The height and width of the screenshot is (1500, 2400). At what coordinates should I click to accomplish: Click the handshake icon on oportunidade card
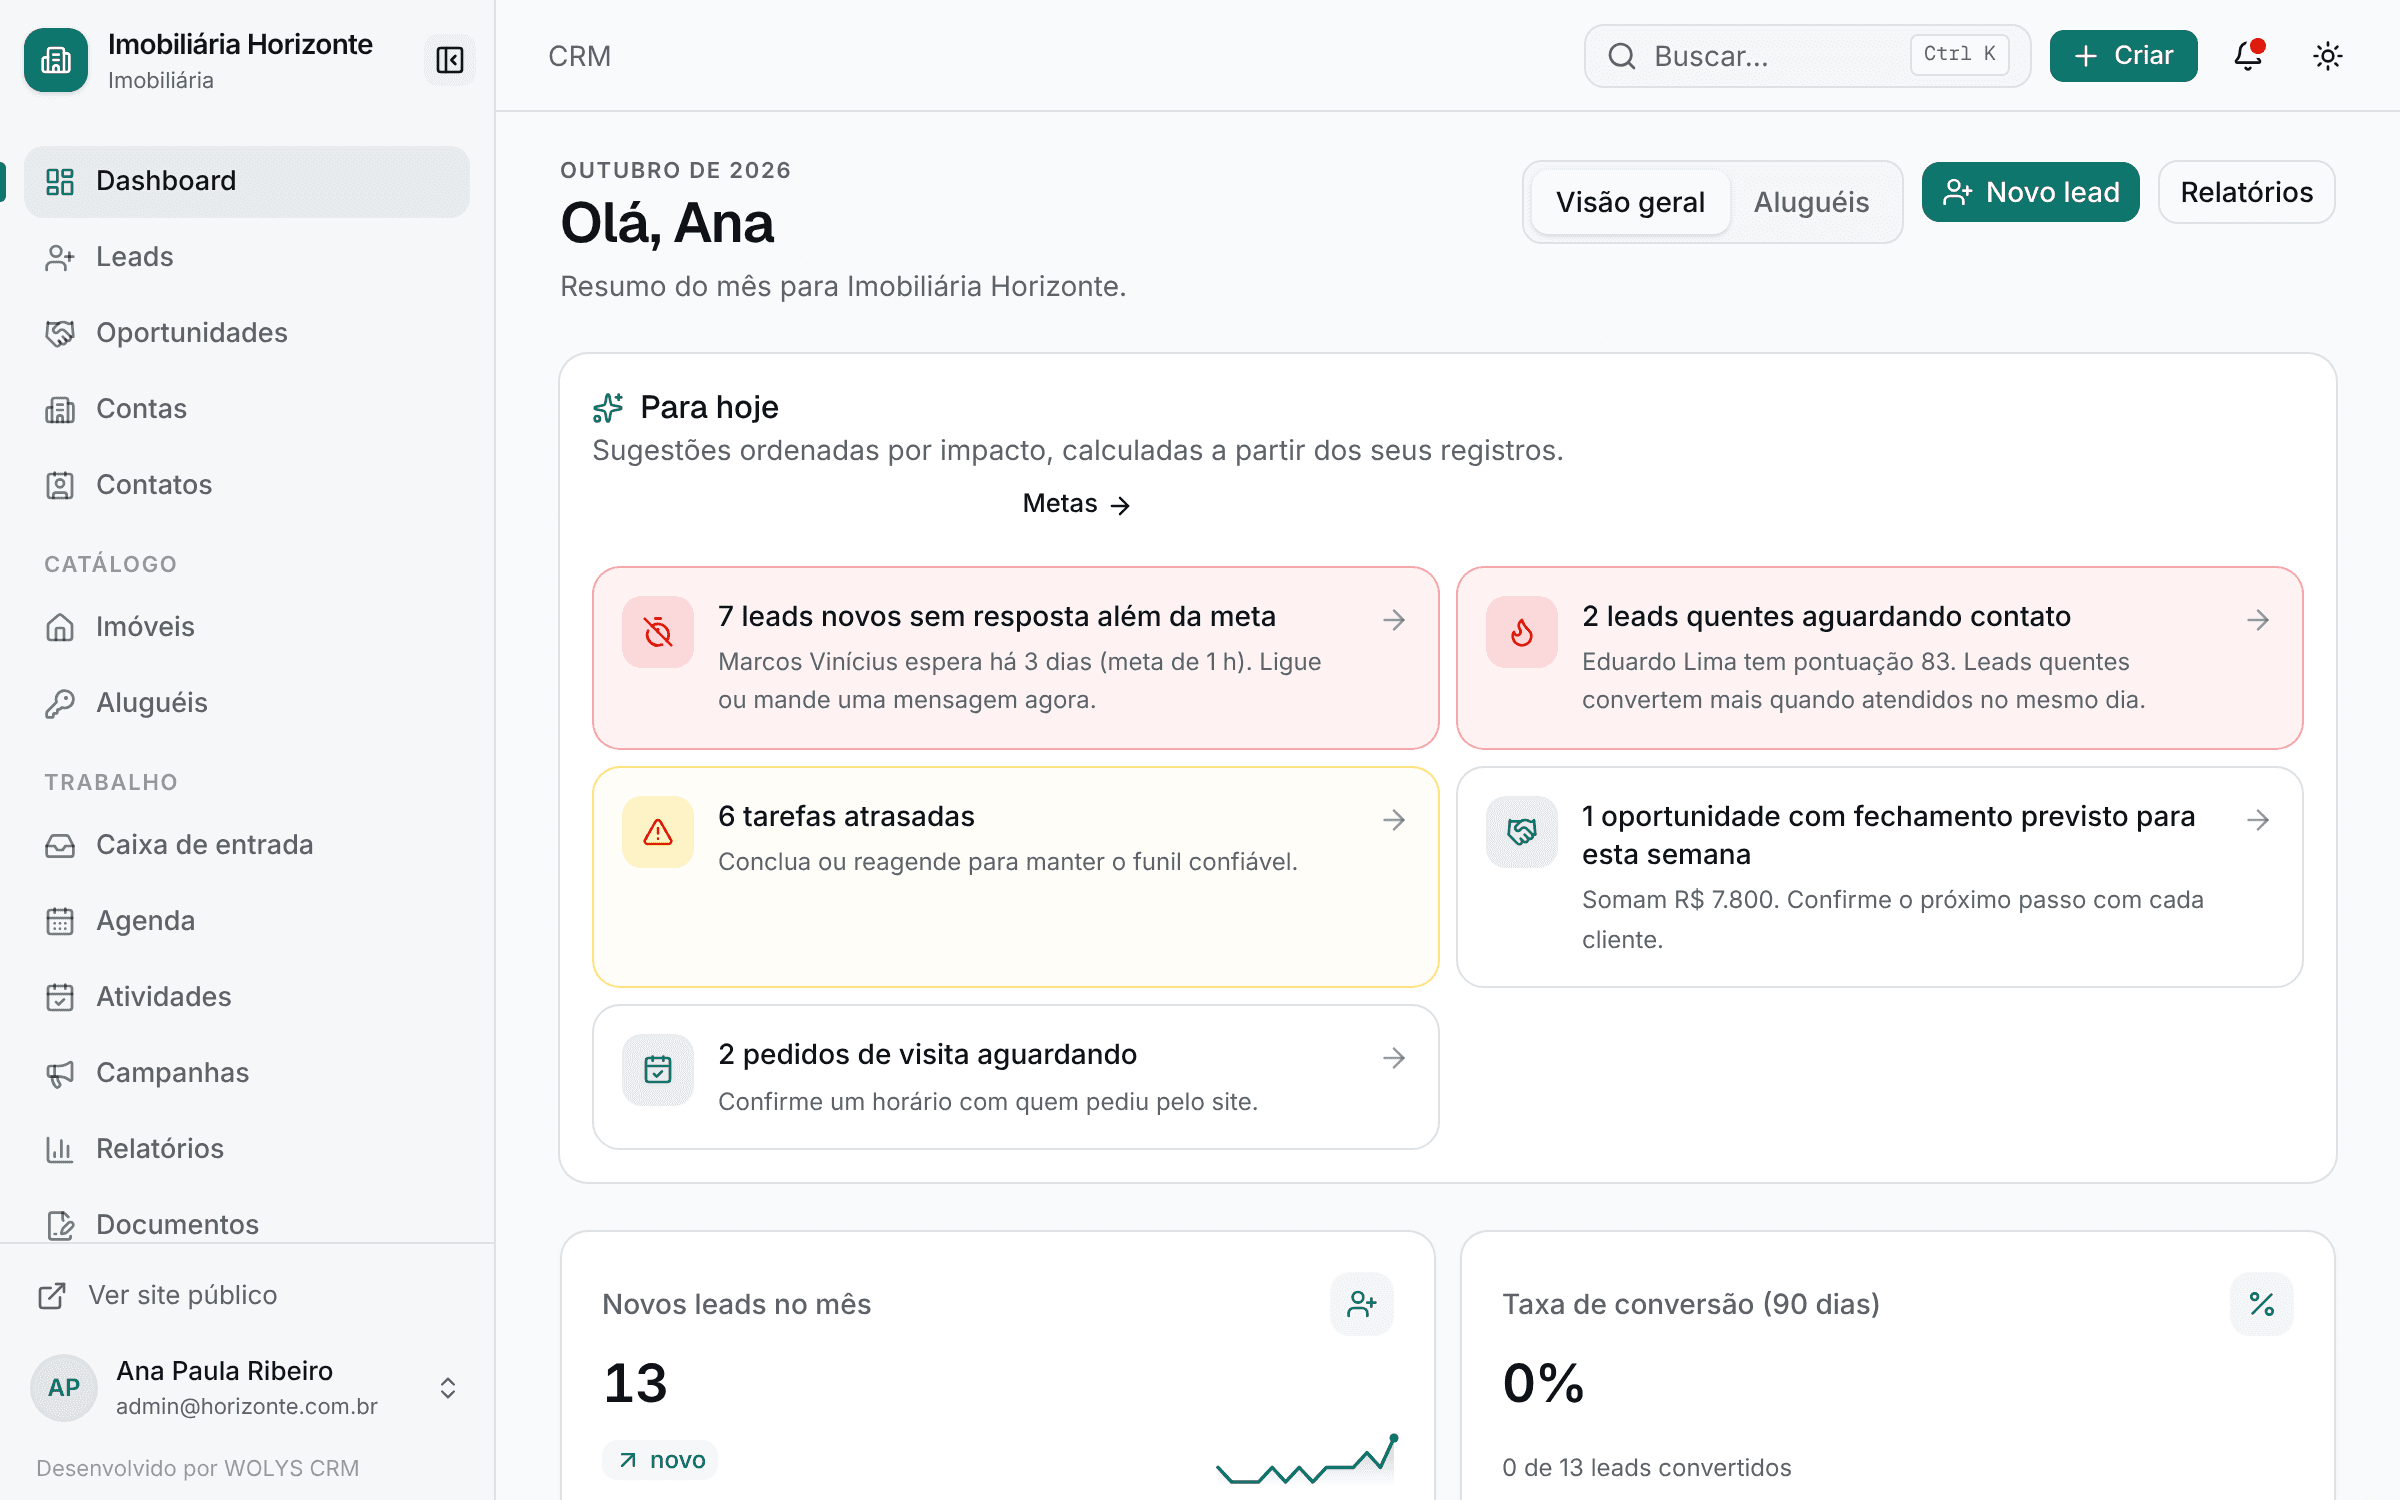[x=1521, y=832]
